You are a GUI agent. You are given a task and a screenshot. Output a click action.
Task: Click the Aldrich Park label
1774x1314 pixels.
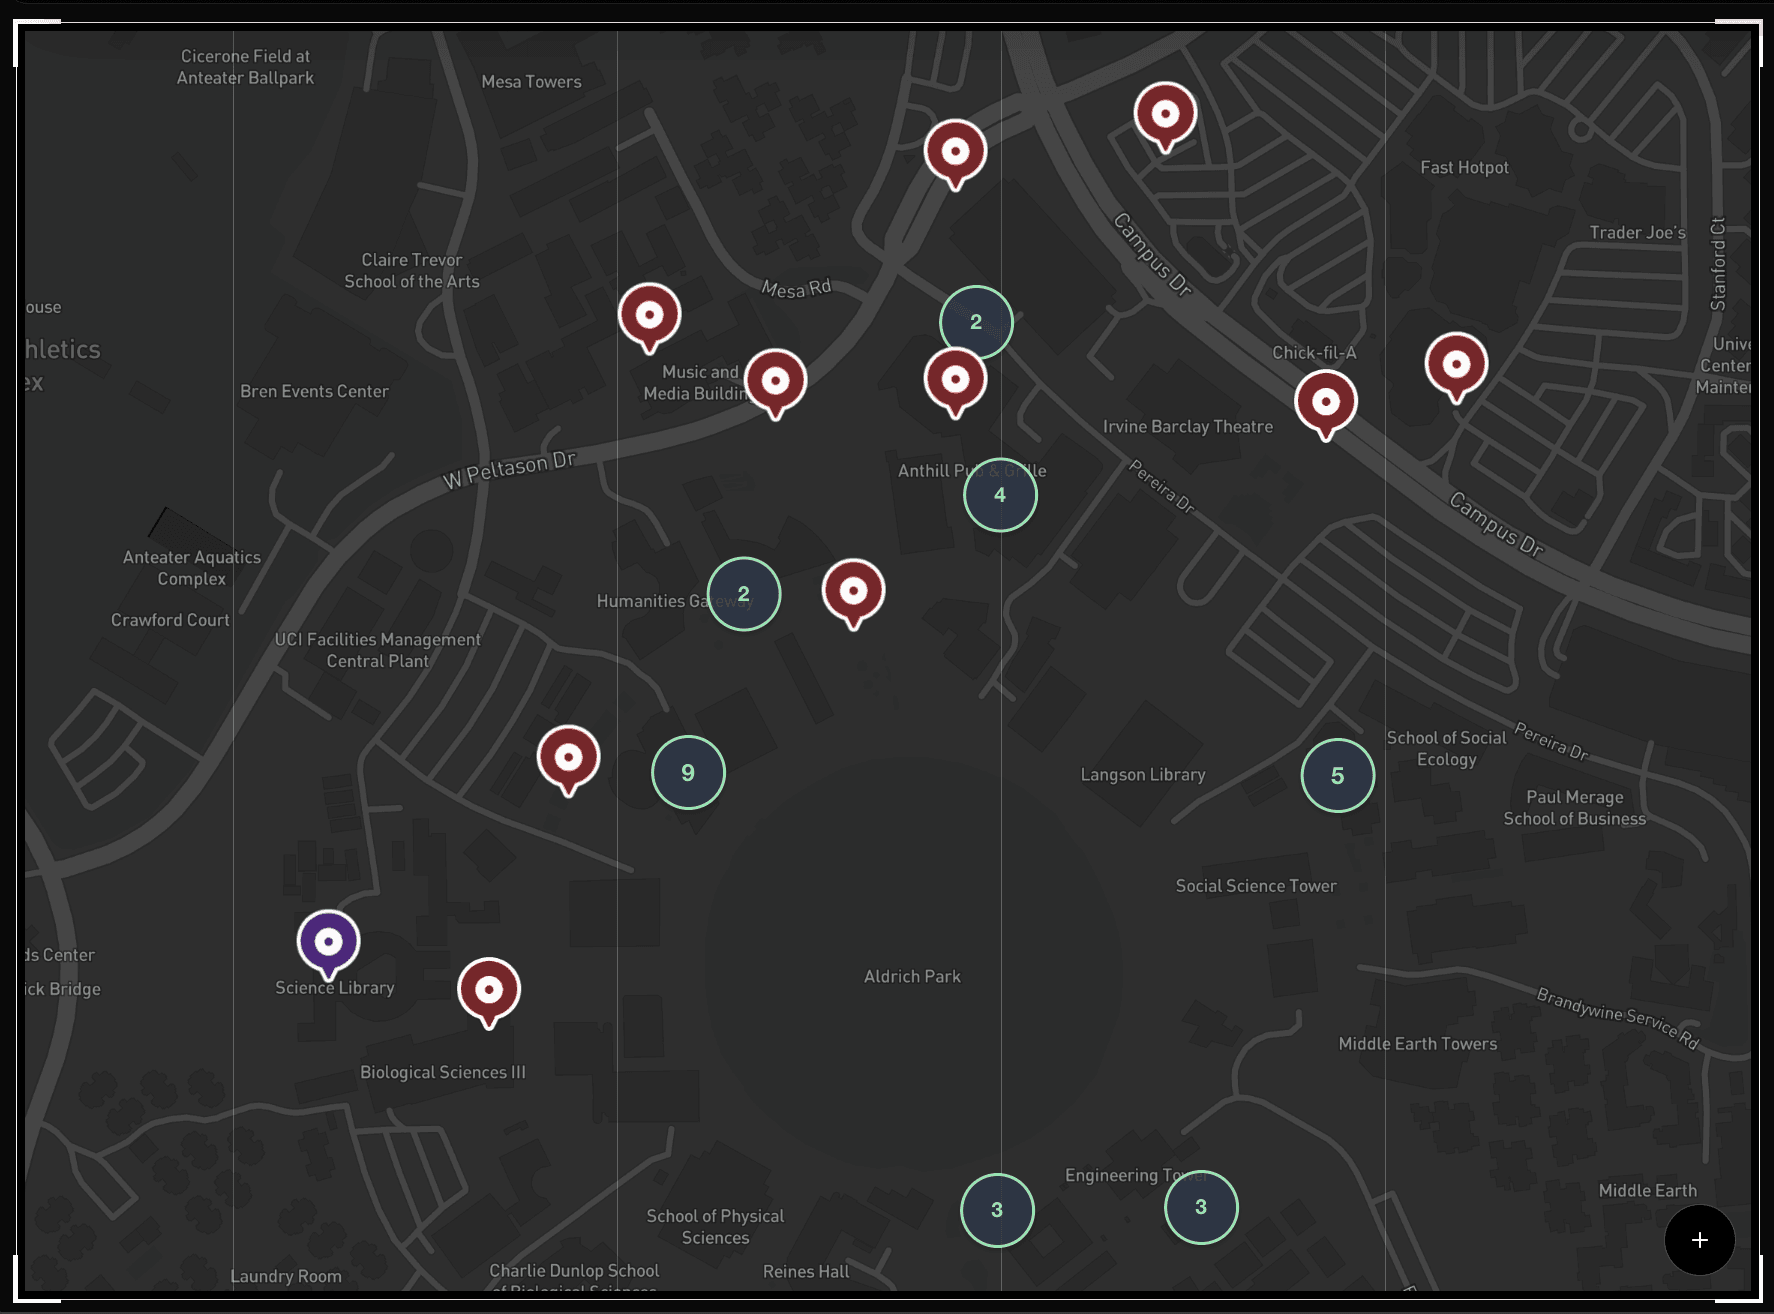point(911,976)
